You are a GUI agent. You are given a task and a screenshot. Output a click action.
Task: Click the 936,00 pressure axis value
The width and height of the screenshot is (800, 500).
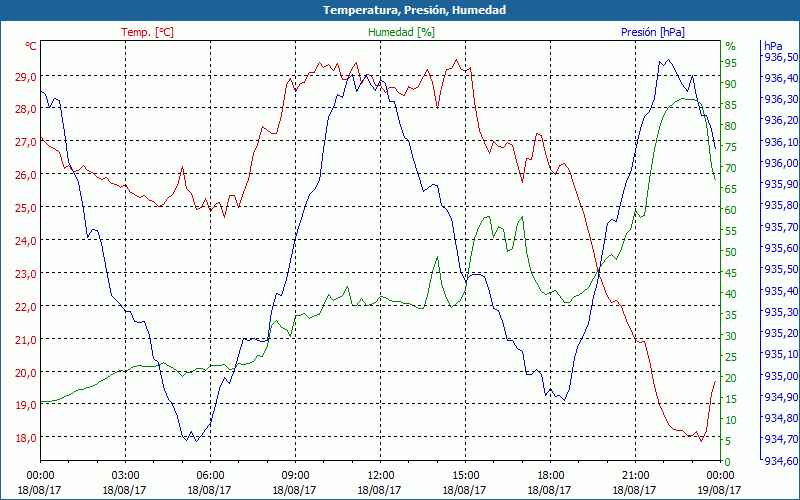(x=779, y=163)
